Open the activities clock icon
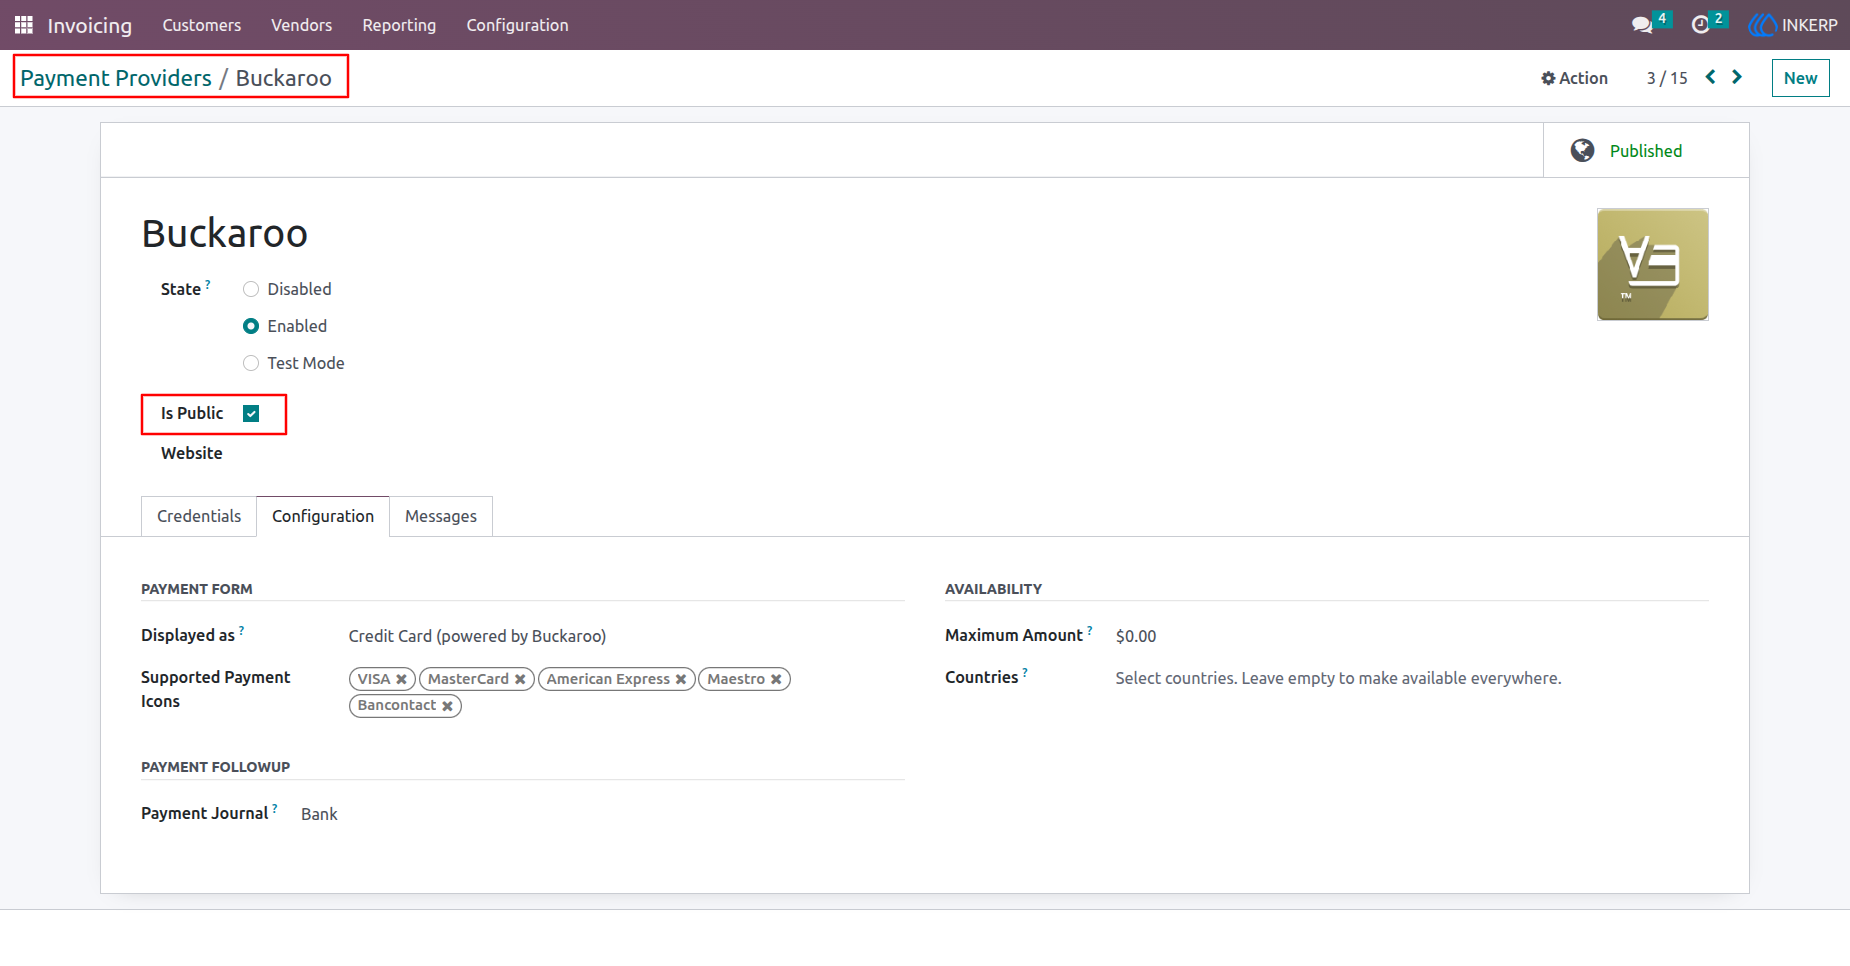1850x966 pixels. 1700,25
